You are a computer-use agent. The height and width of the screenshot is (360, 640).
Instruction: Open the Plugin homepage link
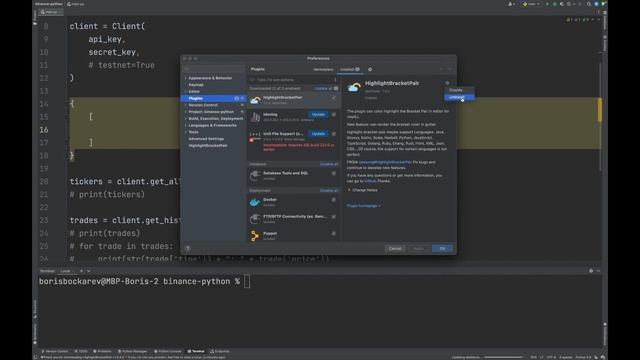[x=363, y=206]
